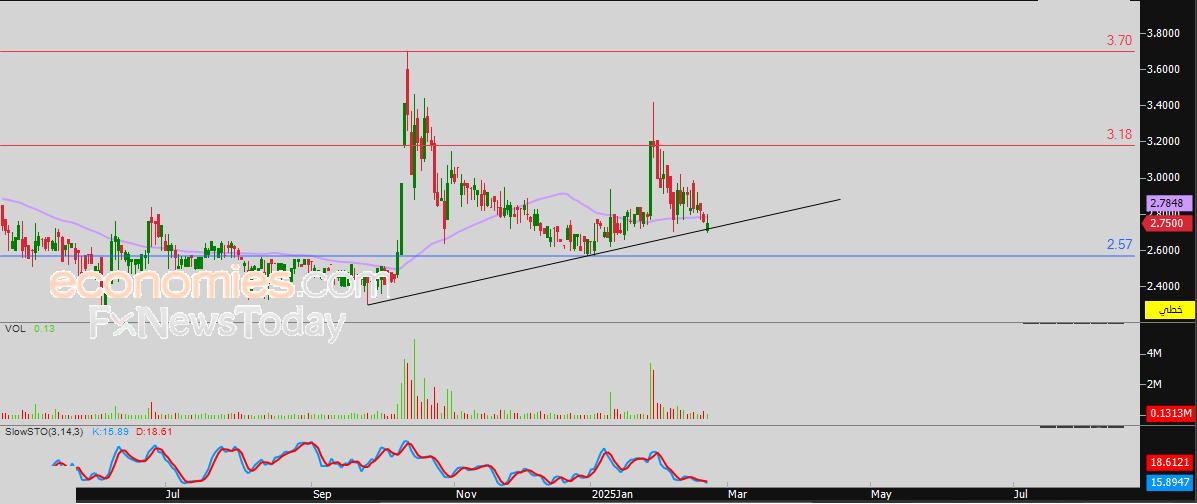Viewport: 1197px width, 504px height.
Task: Click the 3.4000 price axis value
Action: click(x=1165, y=105)
